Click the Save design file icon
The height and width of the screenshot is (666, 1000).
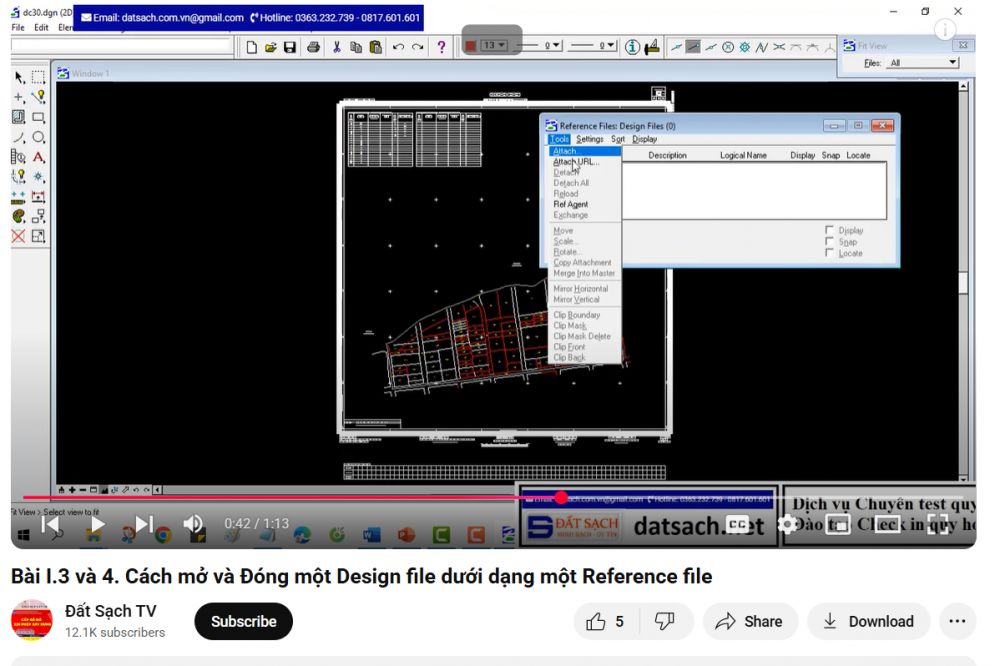(x=290, y=47)
